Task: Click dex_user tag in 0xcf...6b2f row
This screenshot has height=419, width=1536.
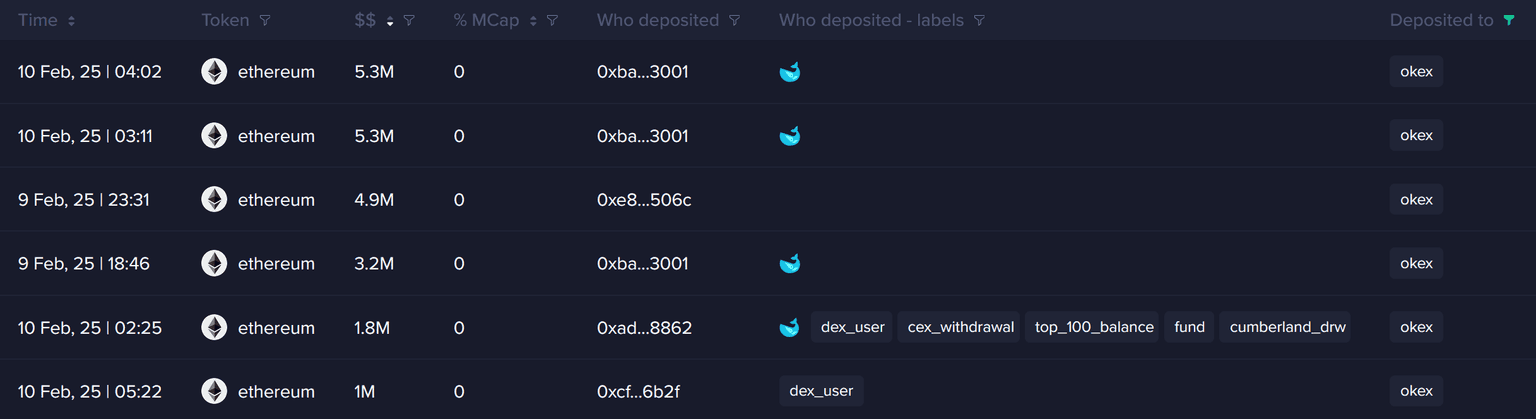Action: coord(821,392)
